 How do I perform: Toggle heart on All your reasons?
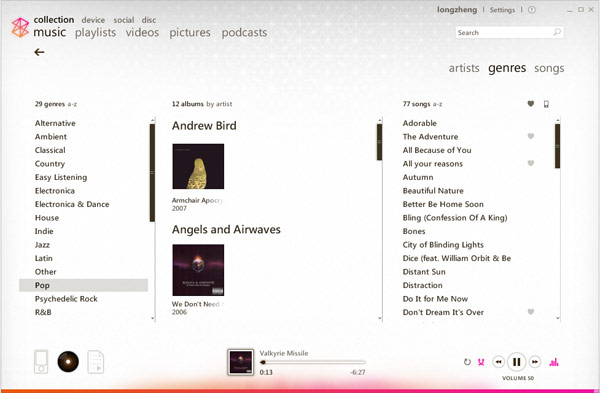pos(530,163)
